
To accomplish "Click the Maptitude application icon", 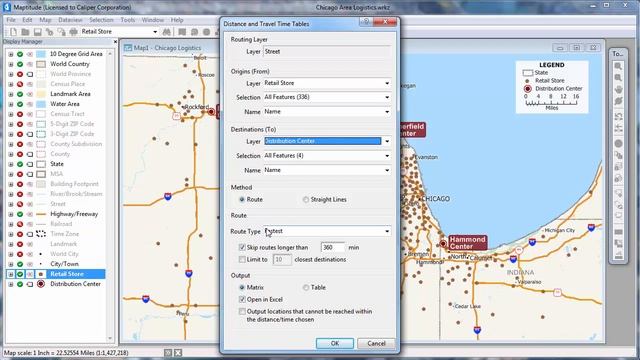I will click(7, 7).
